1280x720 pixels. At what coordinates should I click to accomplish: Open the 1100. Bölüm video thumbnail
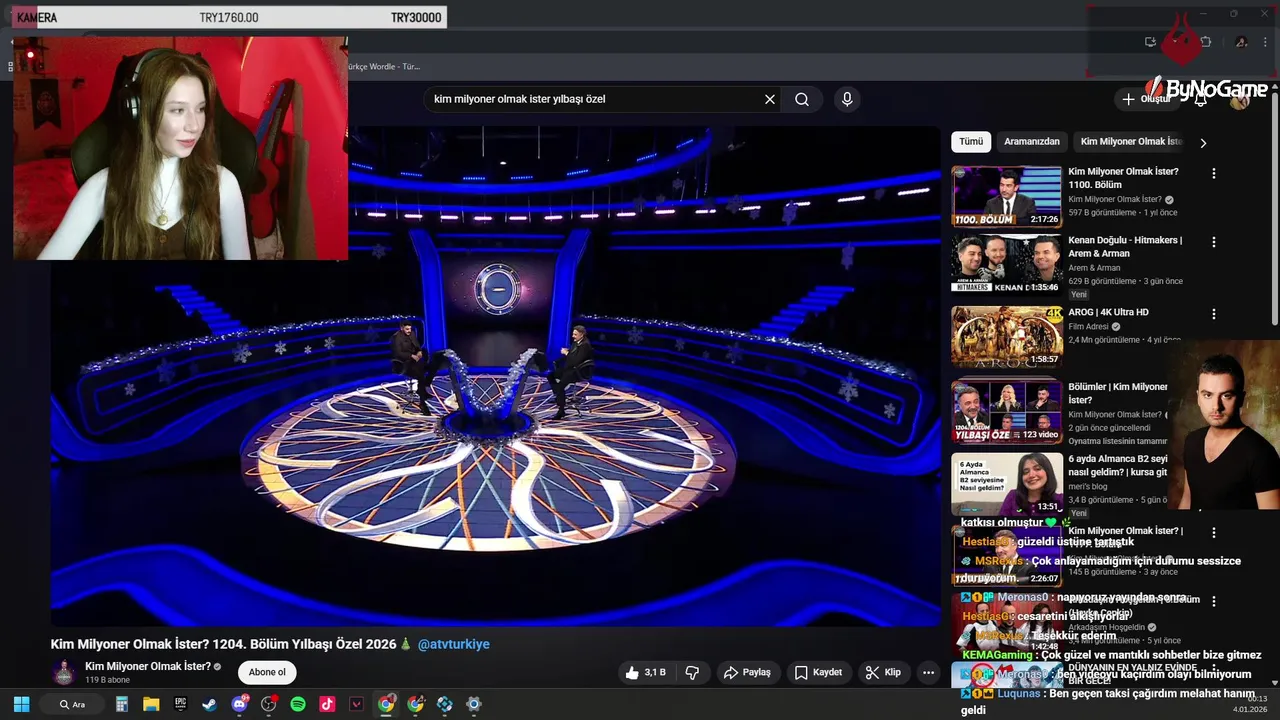(1006, 197)
